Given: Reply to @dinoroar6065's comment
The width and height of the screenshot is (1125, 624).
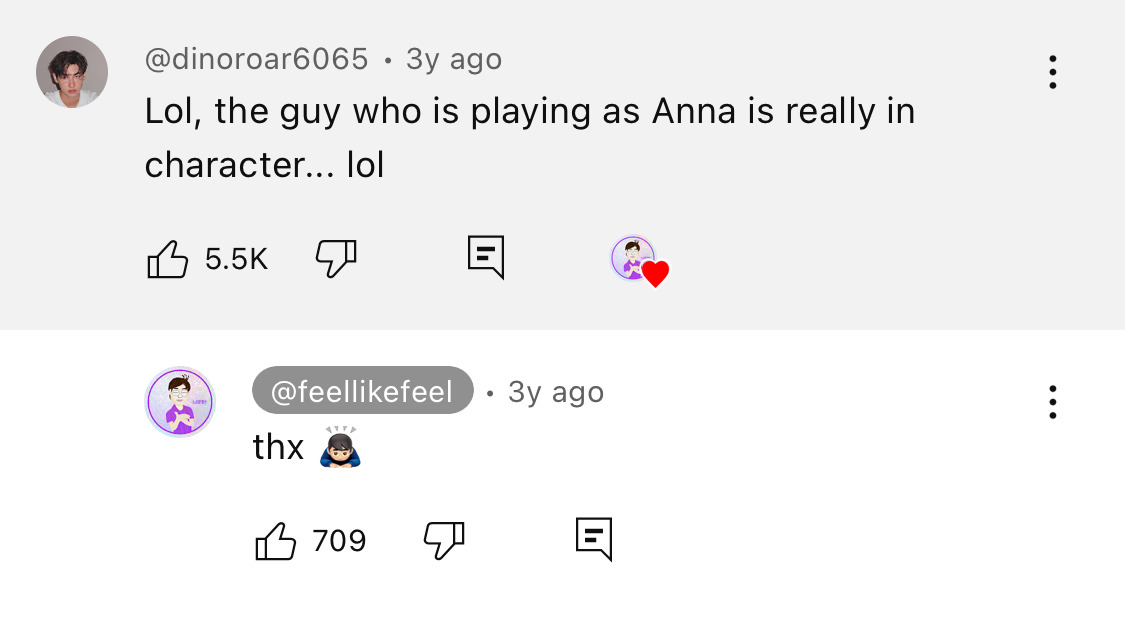Looking at the screenshot, I should click(486, 258).
